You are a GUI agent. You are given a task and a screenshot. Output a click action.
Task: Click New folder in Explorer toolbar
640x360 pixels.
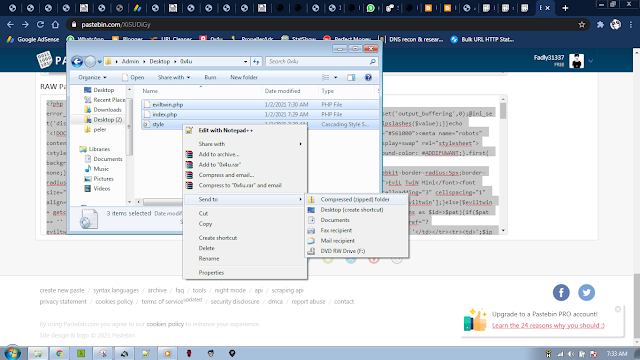[244, 78]
